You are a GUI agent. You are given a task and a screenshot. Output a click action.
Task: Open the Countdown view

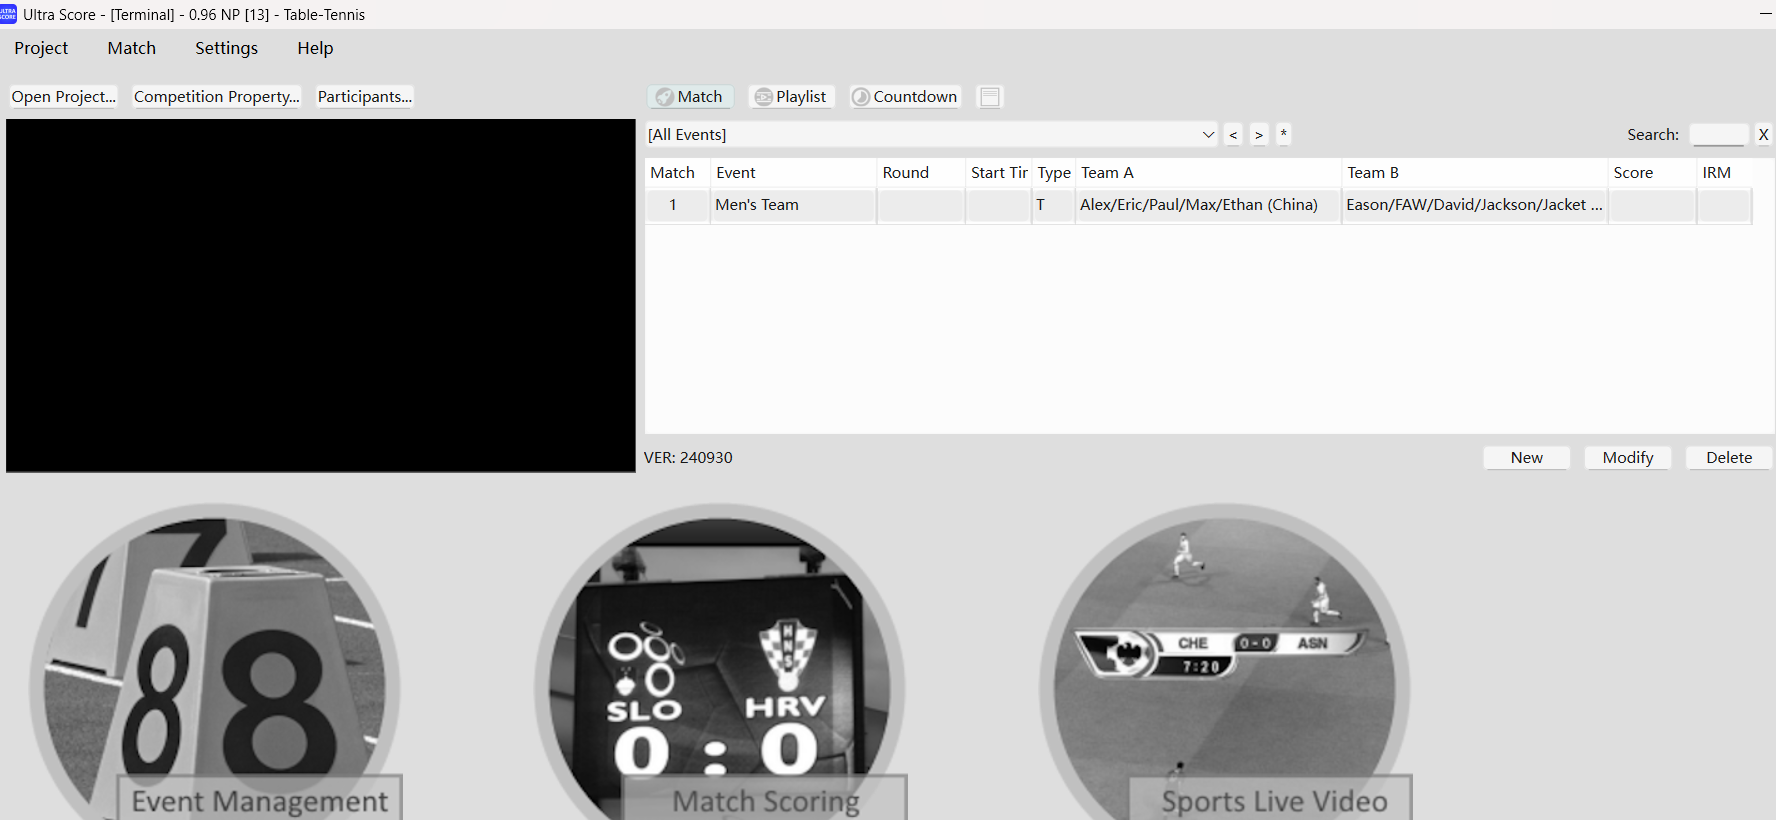tap(905, 97)
